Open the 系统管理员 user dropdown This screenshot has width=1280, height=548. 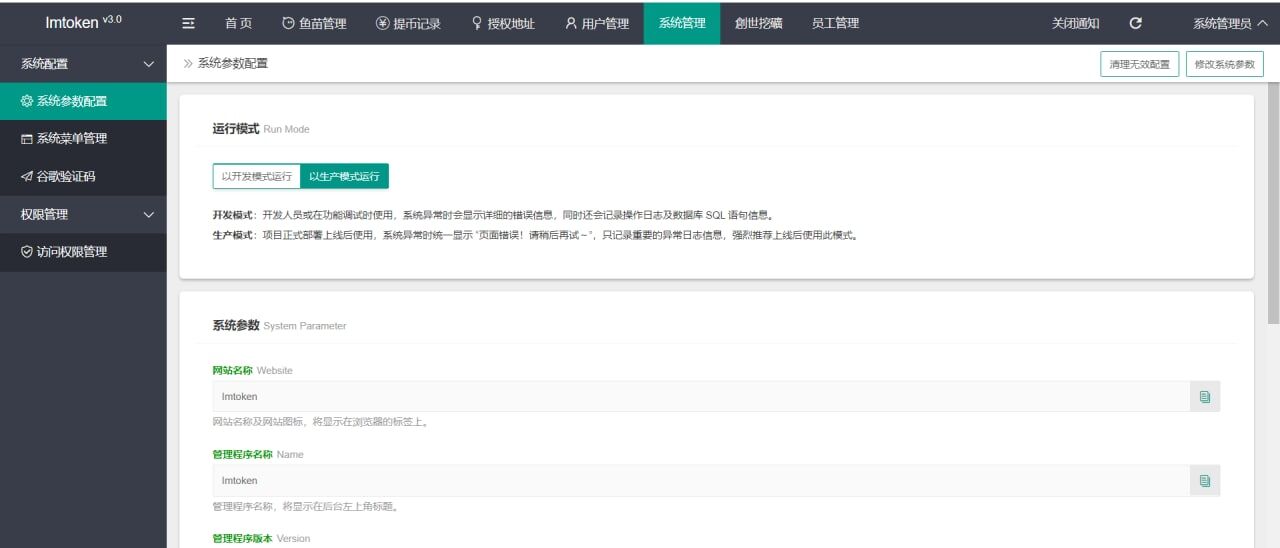click(1229, 23)
